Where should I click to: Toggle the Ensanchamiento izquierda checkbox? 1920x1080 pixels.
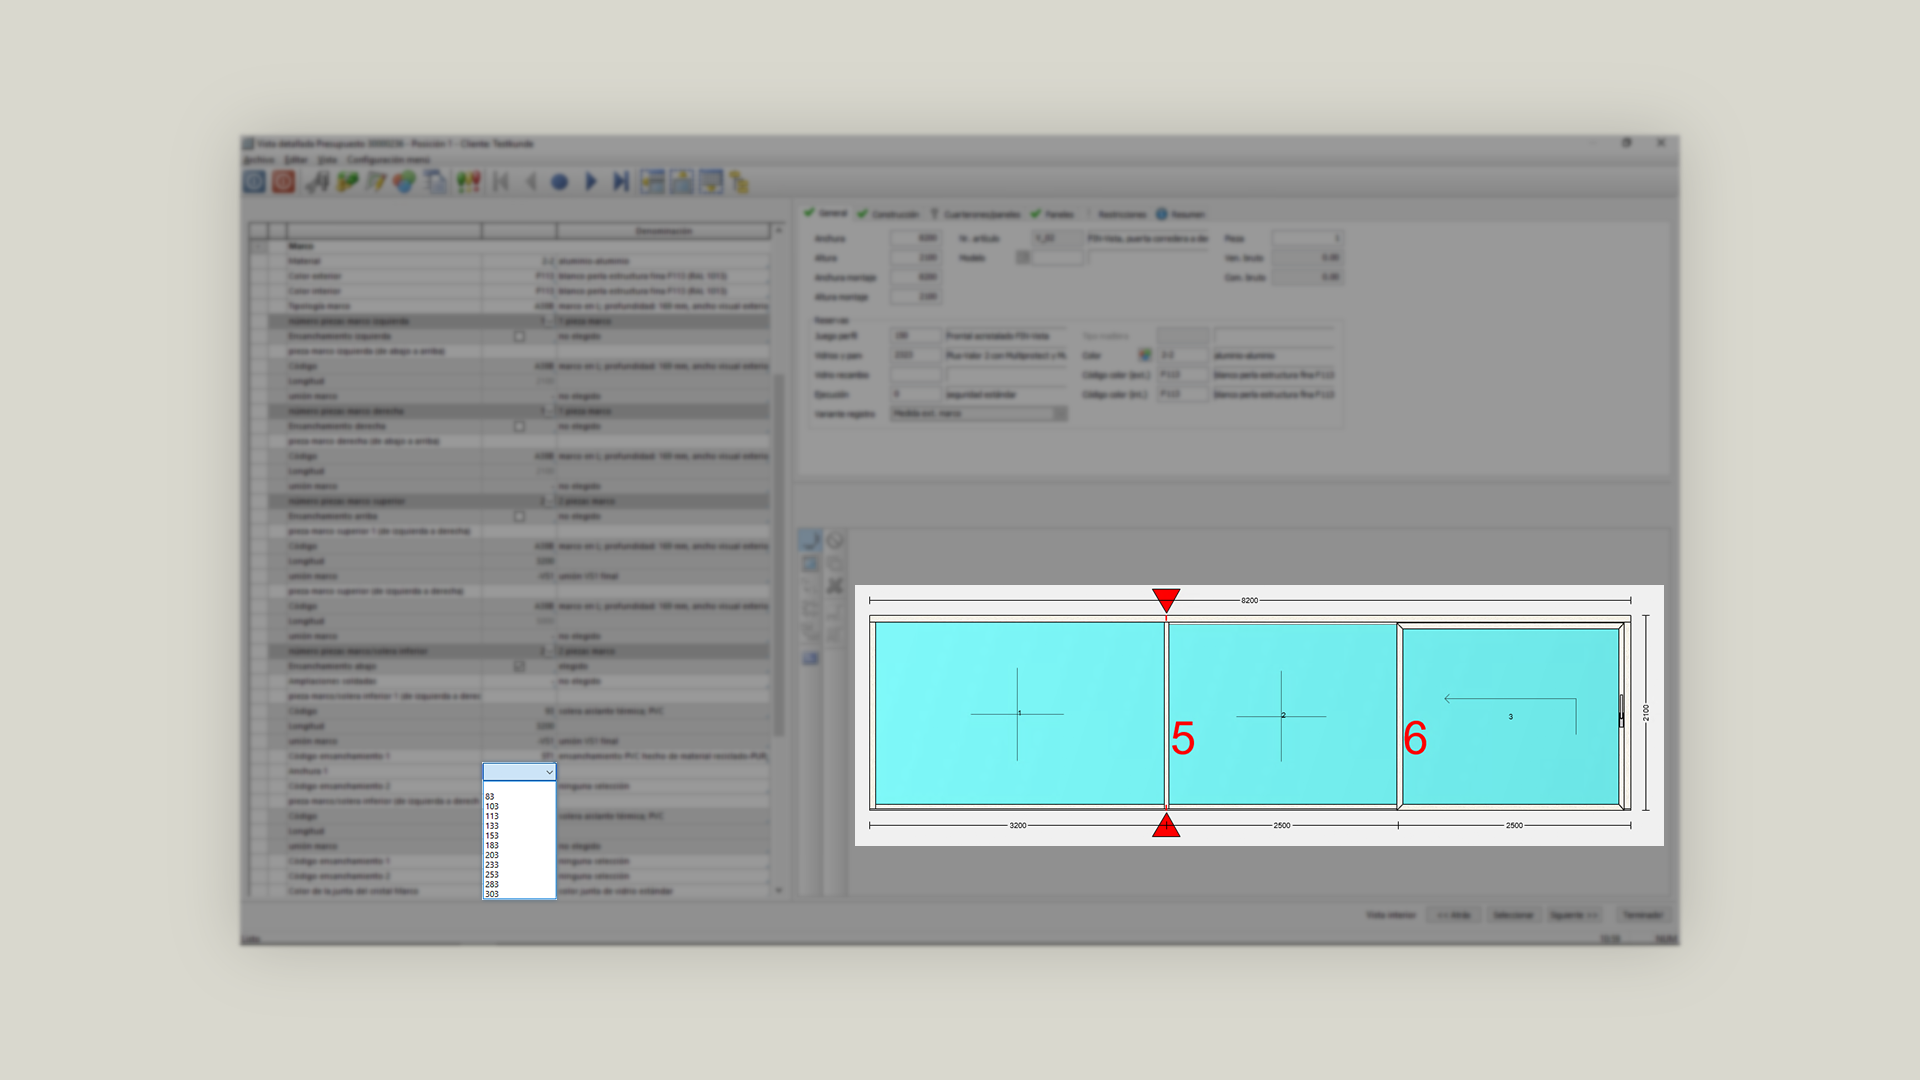(x=519, y=337)
